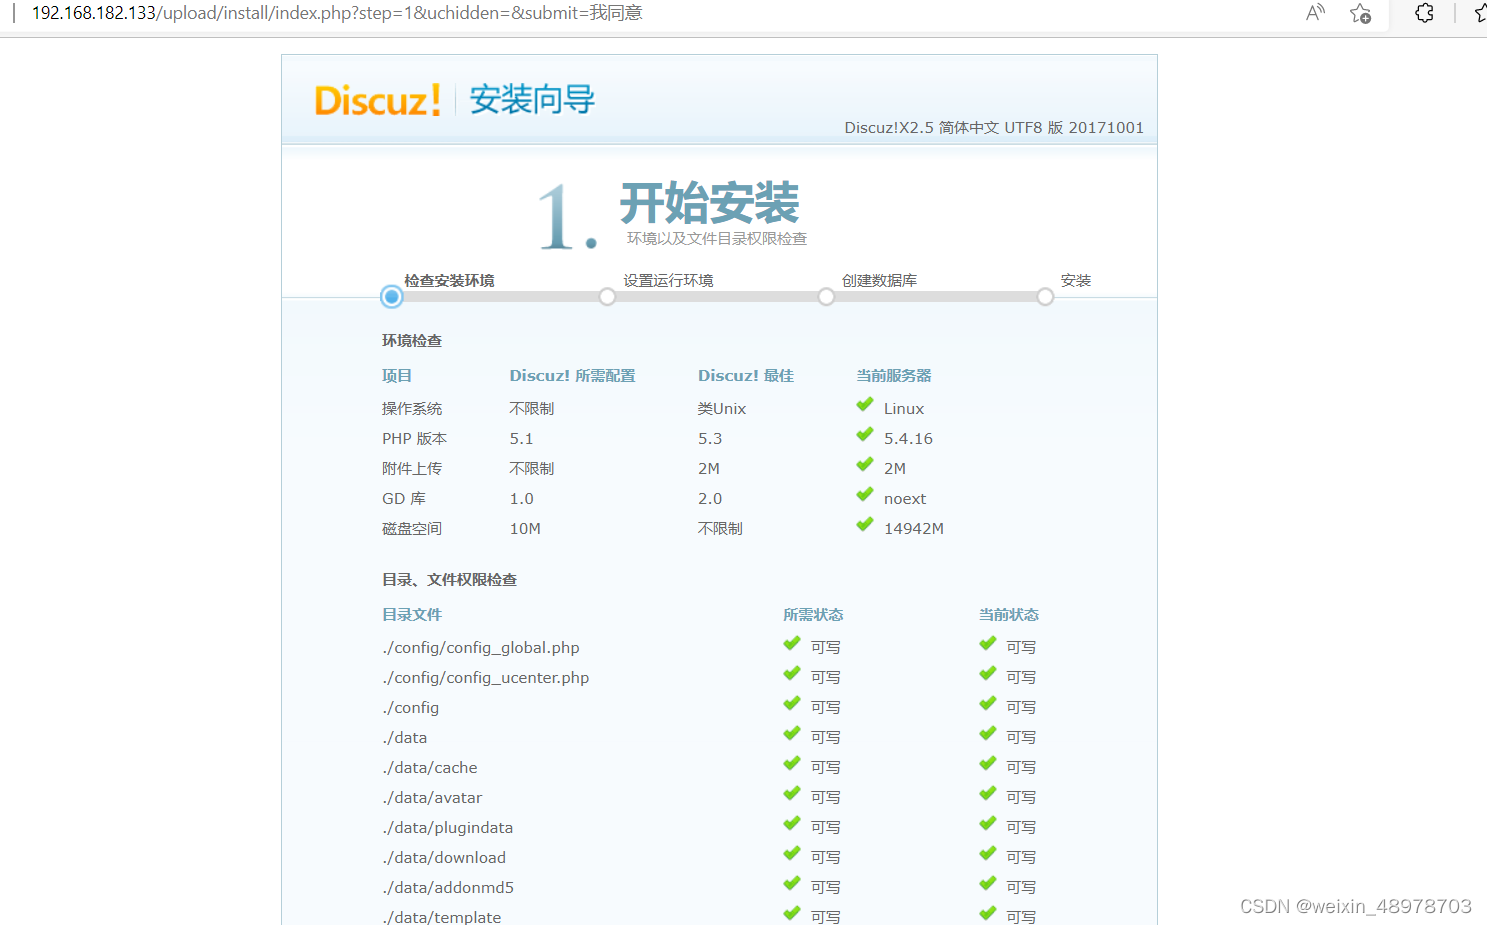Image resolution: width=1487 pixels, height=925 pixels.
Task: Click current-status check for ./data row
Action: tap(988, 734)
